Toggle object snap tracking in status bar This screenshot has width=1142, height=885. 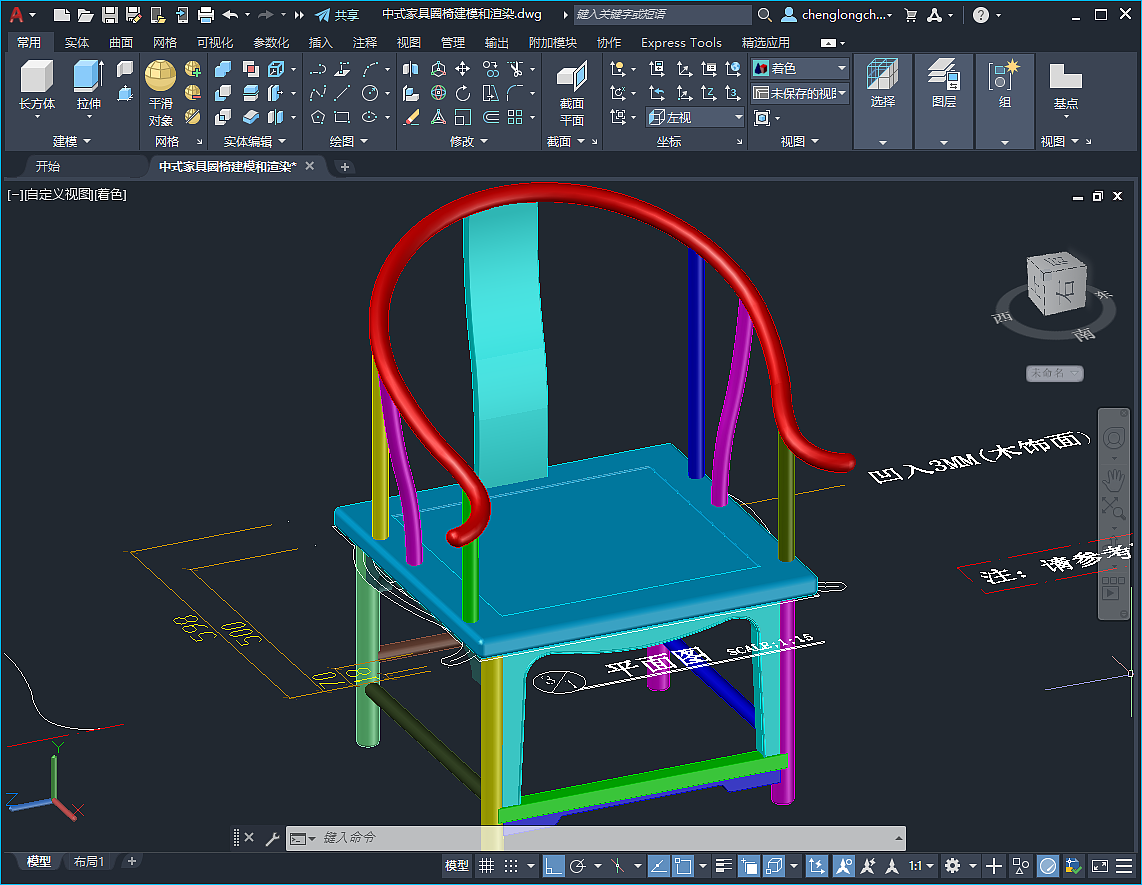(658, 866)
